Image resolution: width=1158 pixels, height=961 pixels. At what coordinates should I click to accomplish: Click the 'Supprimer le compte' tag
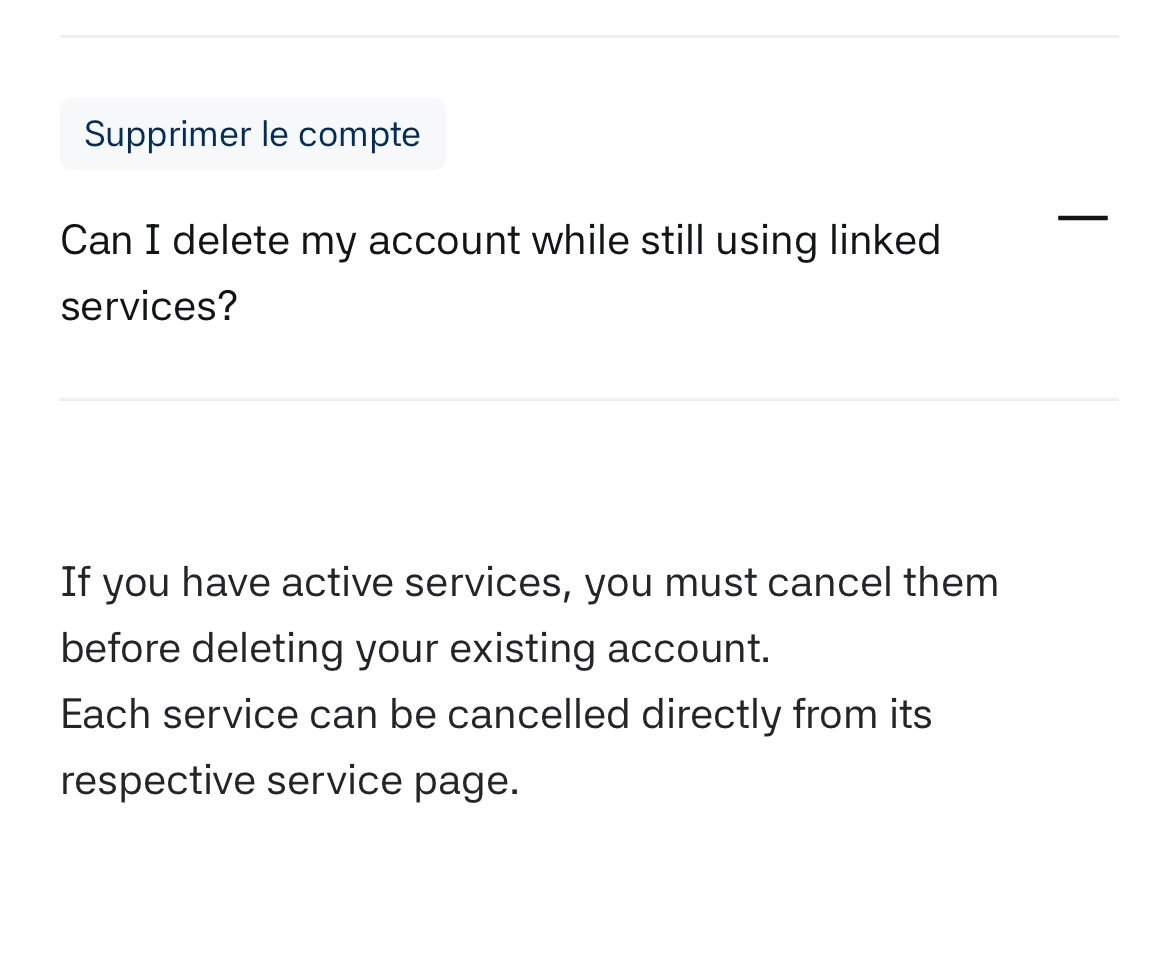(x=252, y=134)
